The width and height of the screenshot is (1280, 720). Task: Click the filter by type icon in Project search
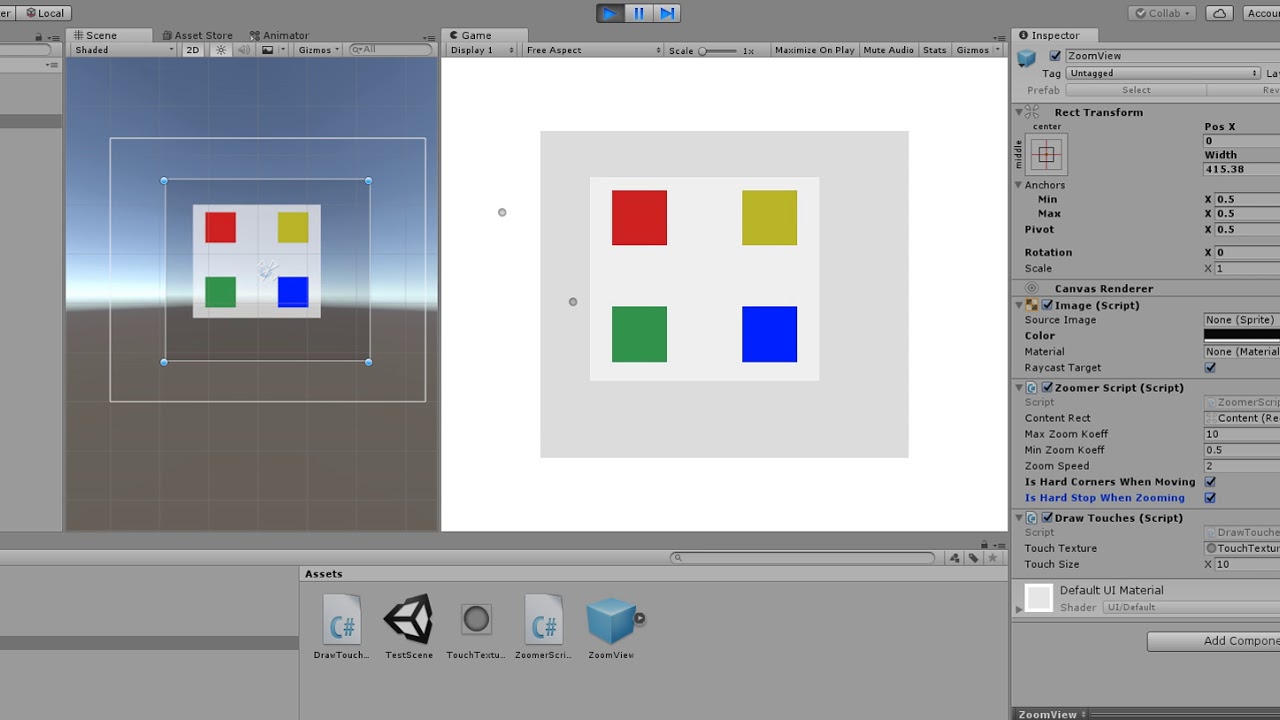click(955, 558)
